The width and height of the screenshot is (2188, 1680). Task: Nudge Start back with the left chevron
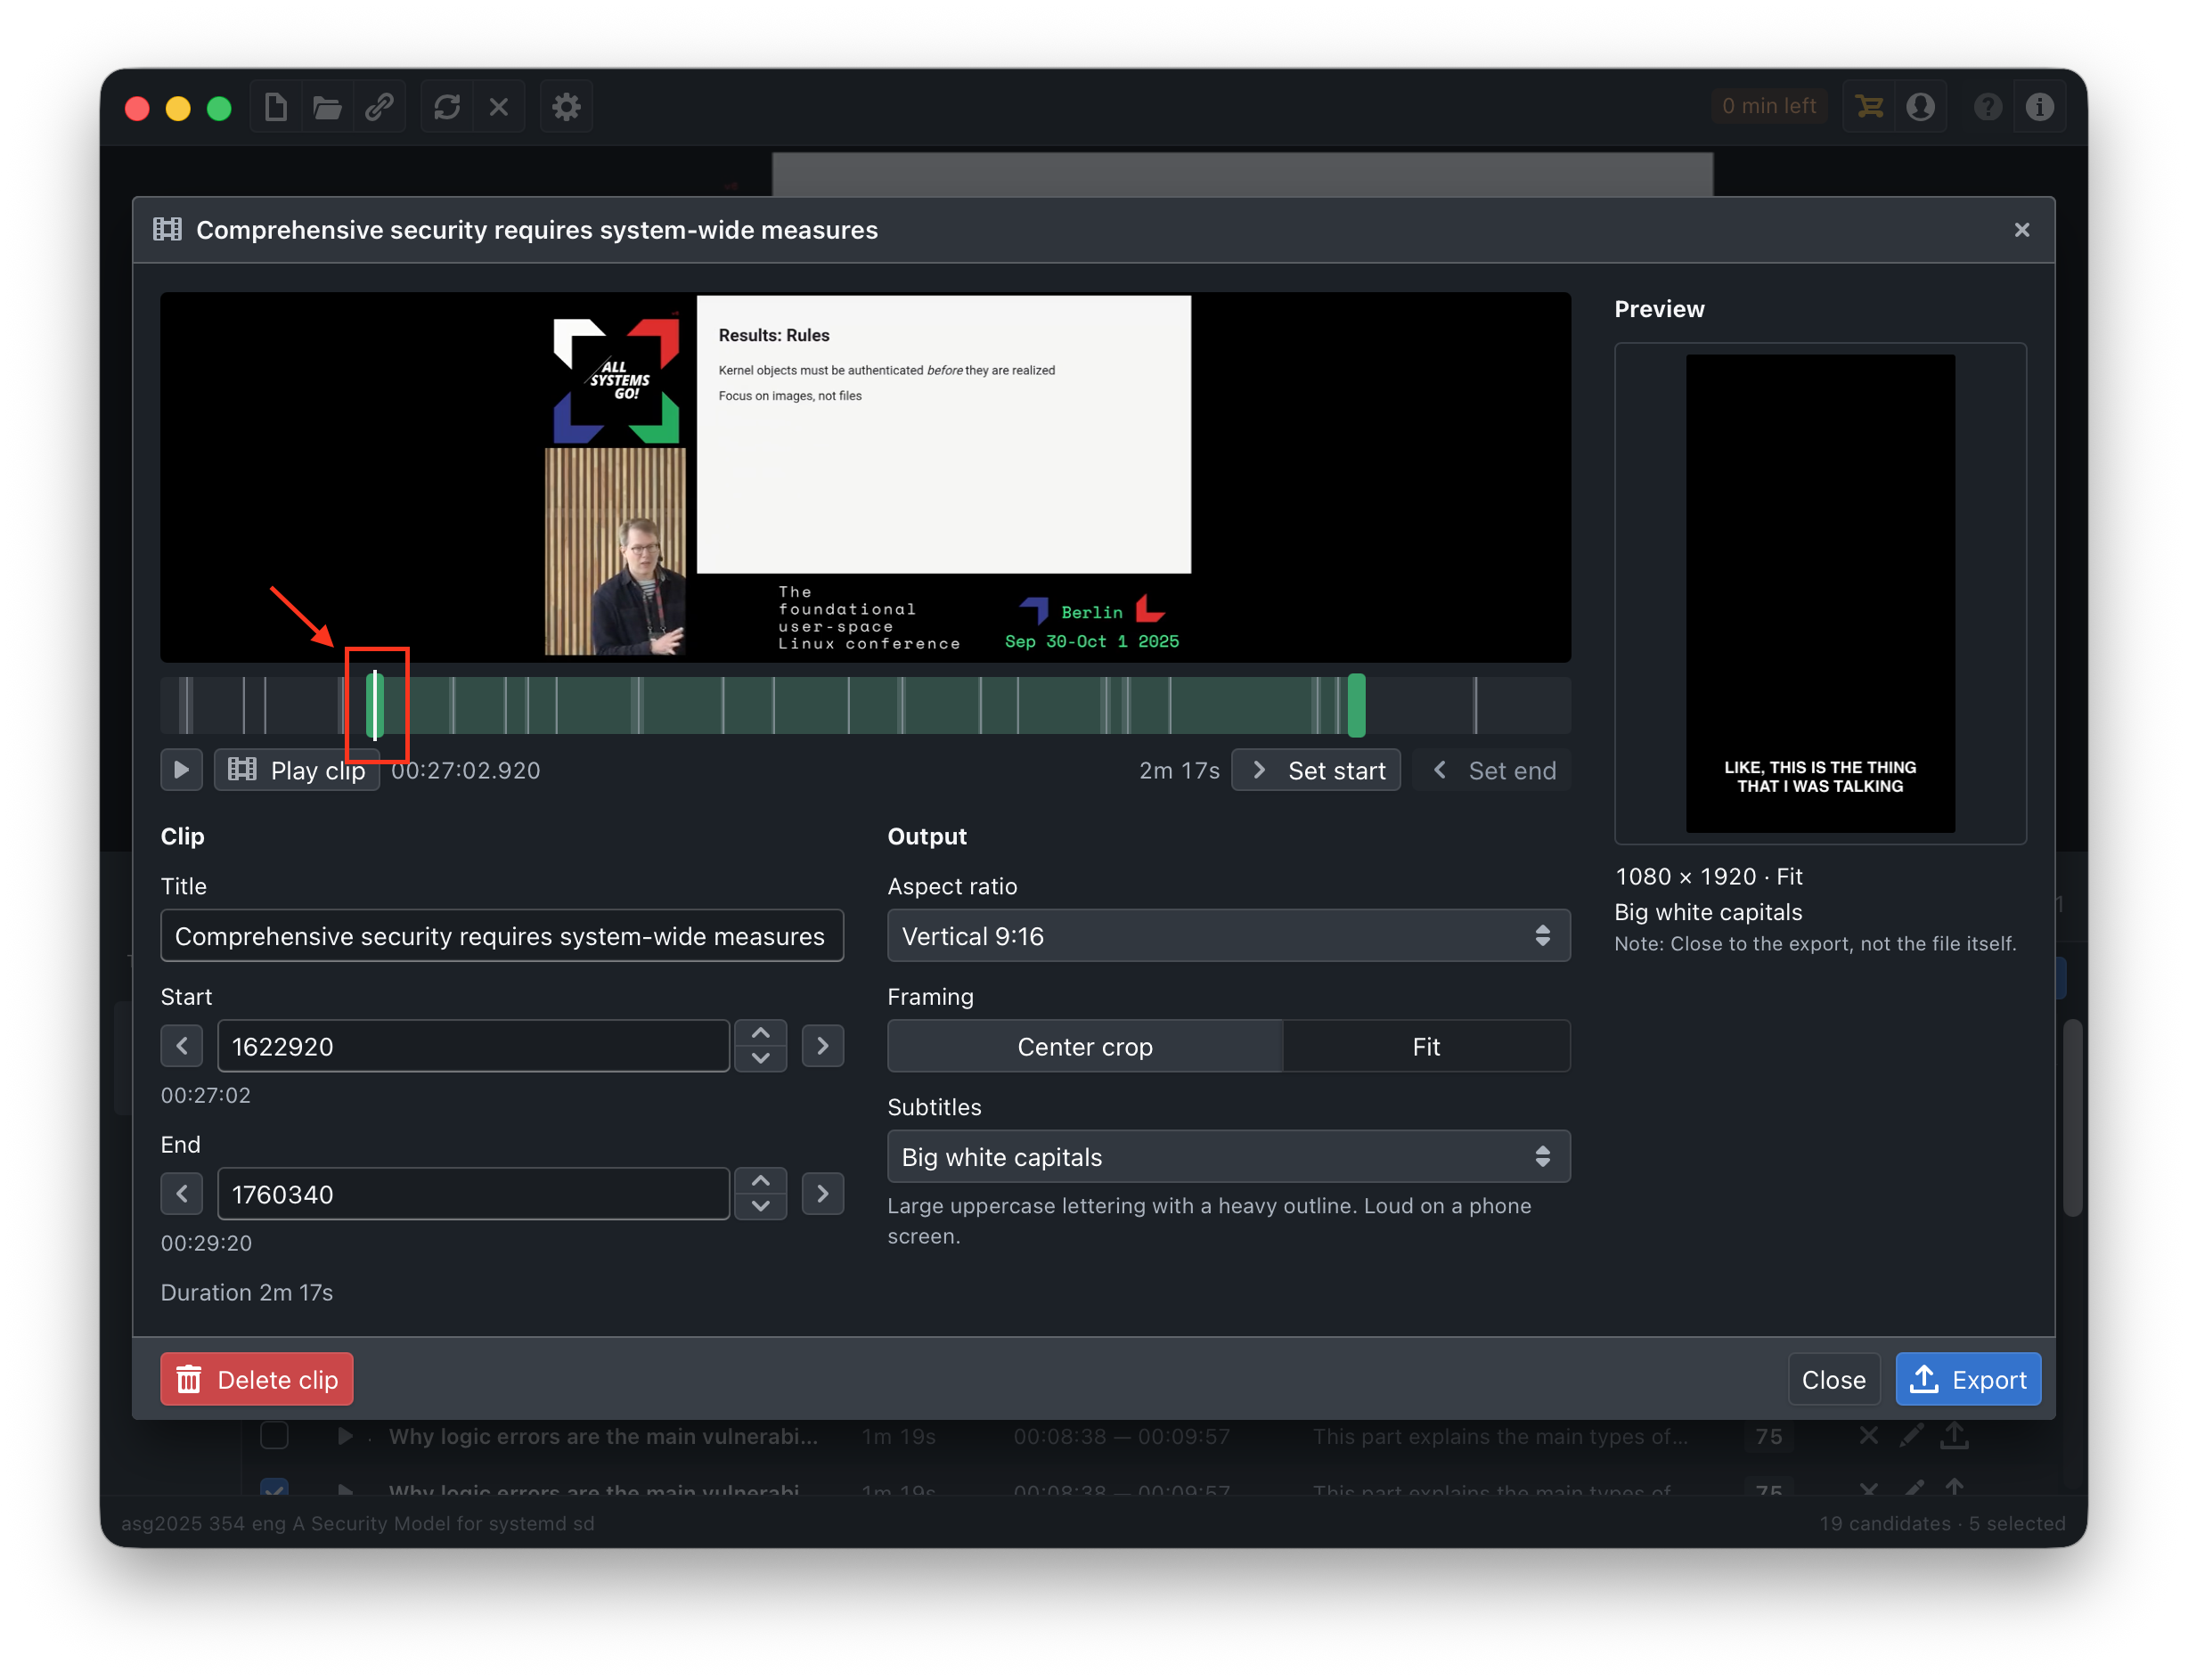point(181,1046)
